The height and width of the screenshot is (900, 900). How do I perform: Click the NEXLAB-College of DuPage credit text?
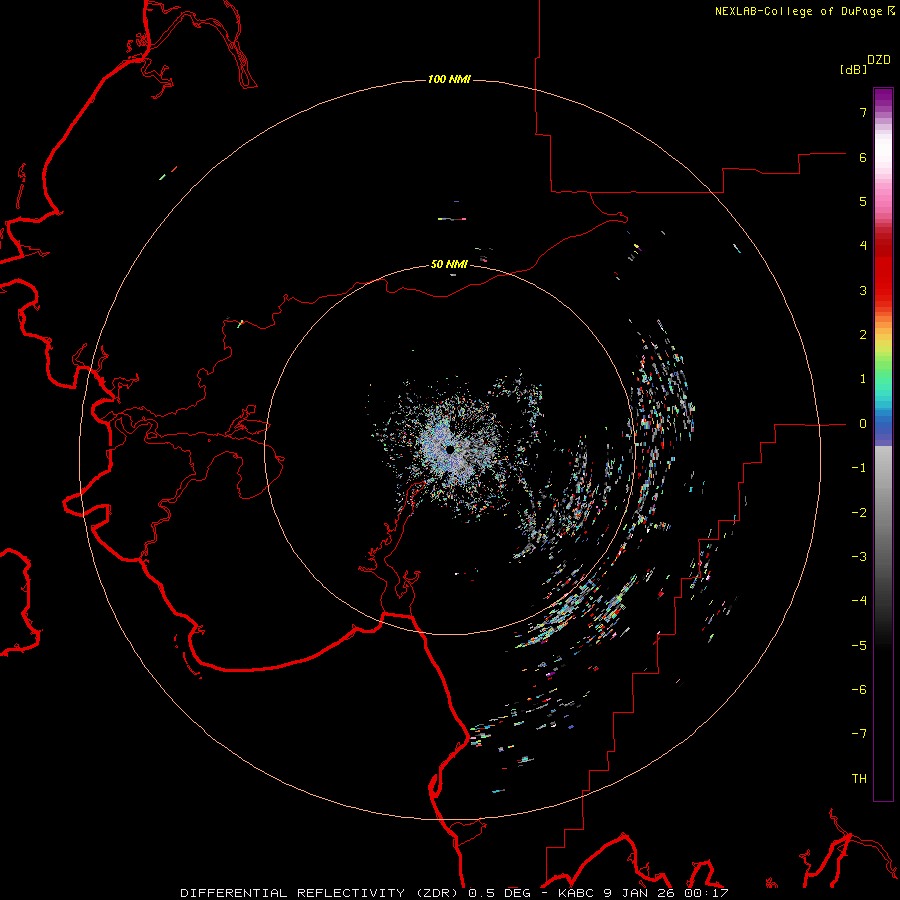(798, 11)
